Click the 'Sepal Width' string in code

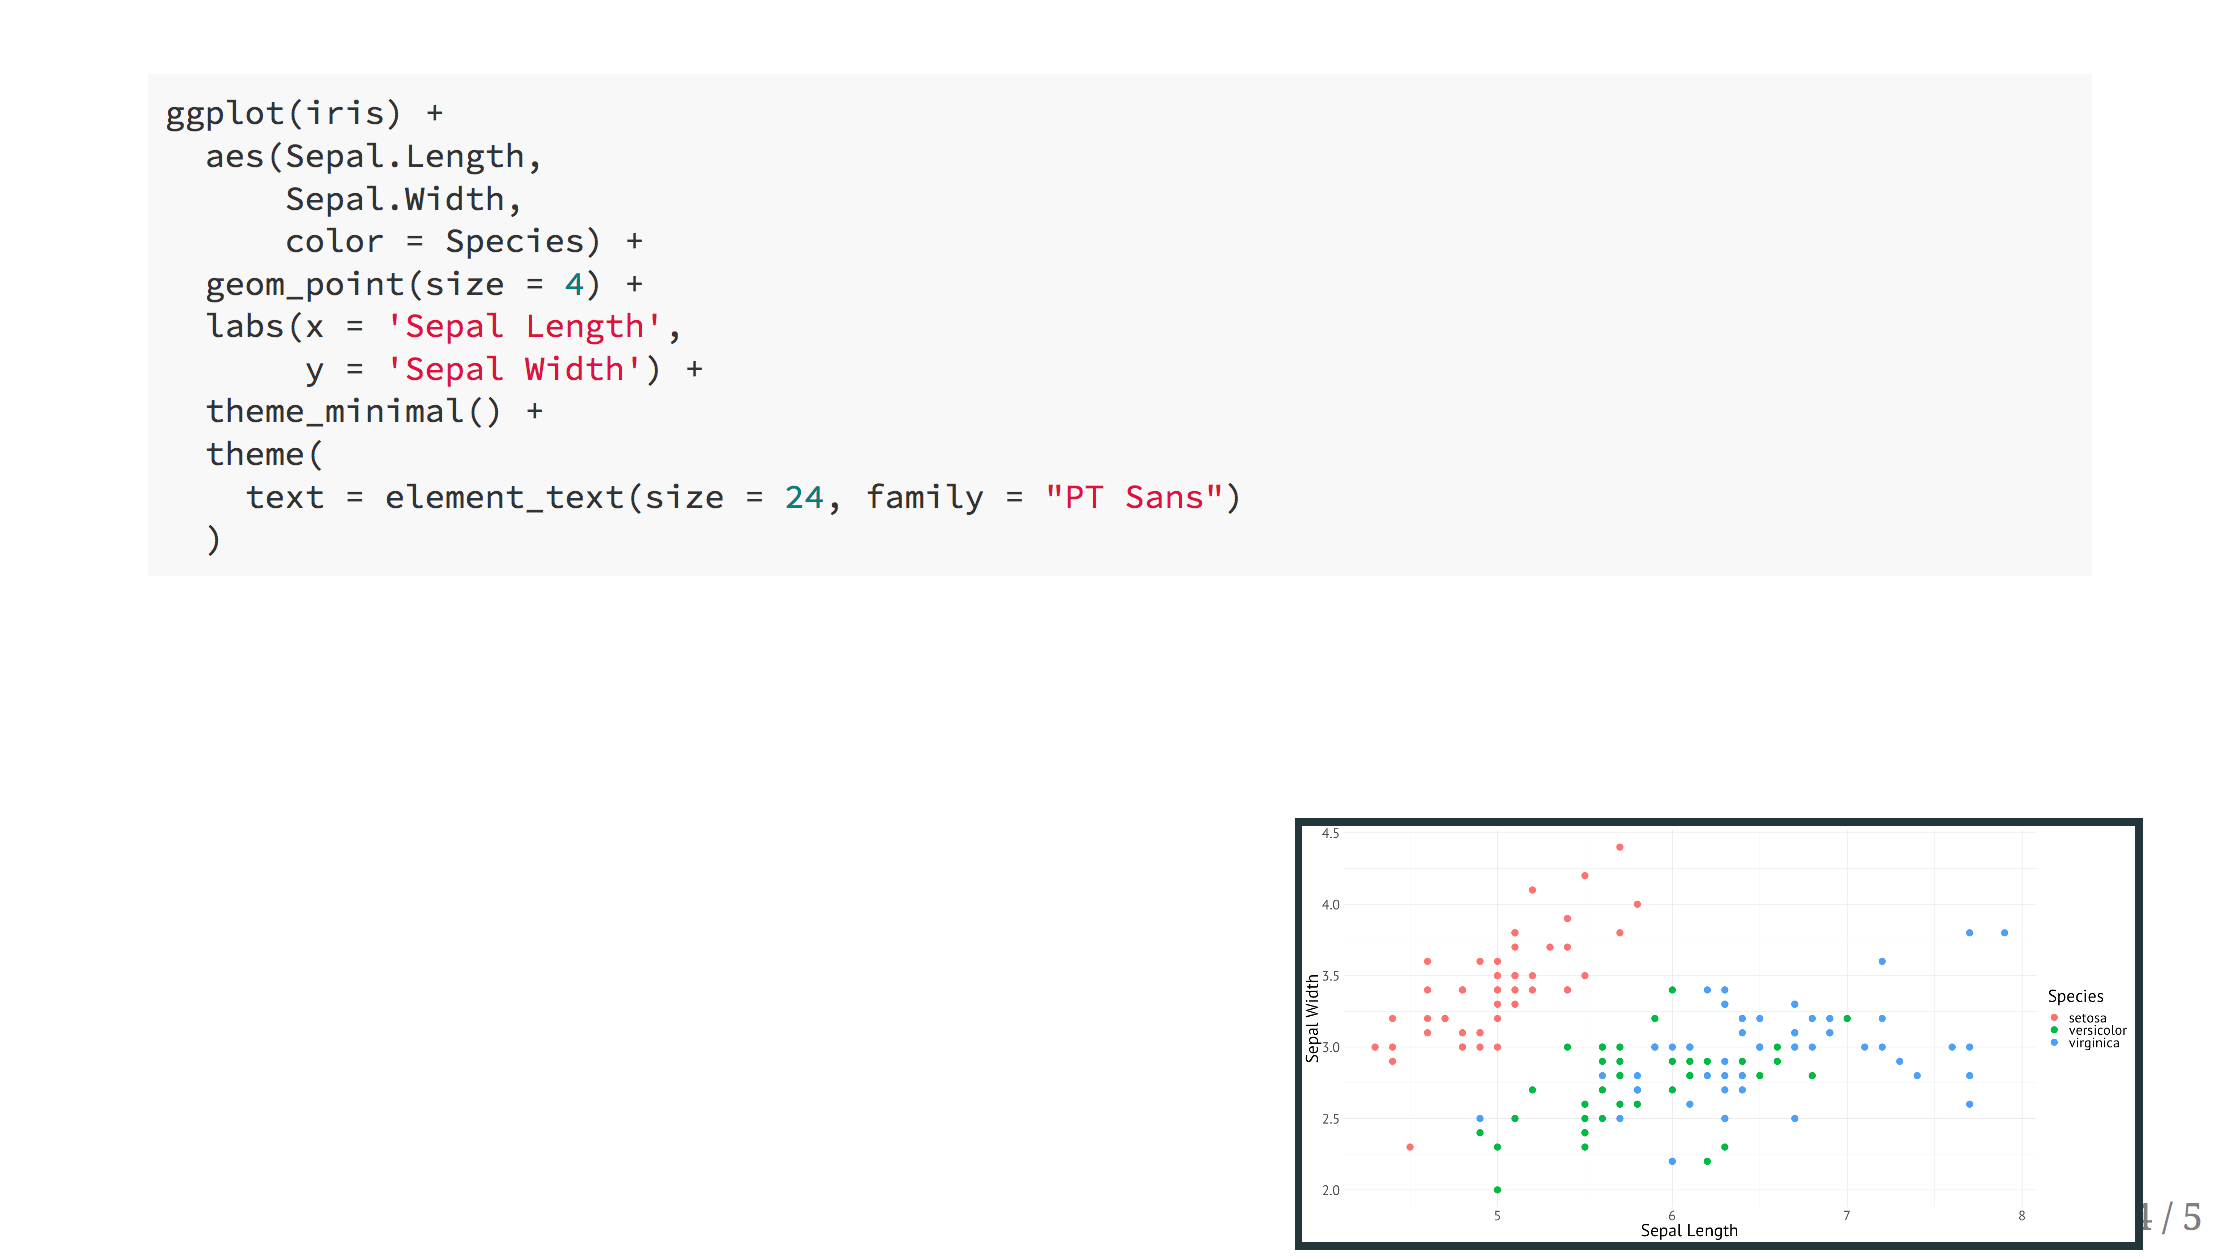tap(514, 369)
